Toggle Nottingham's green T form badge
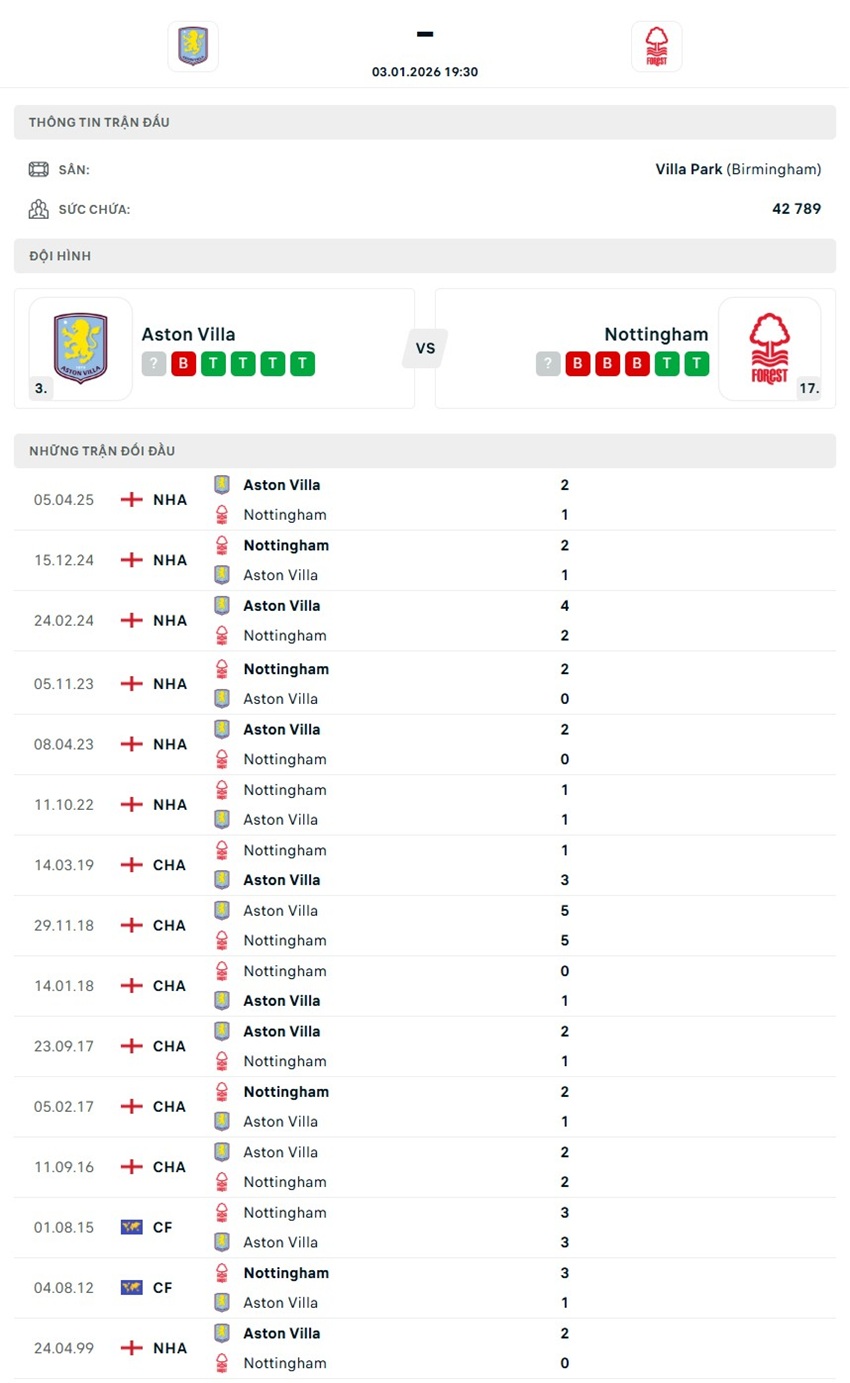The width and height of the screenshot is (850, 1383). pyautogui.click(x=667, y=364)
